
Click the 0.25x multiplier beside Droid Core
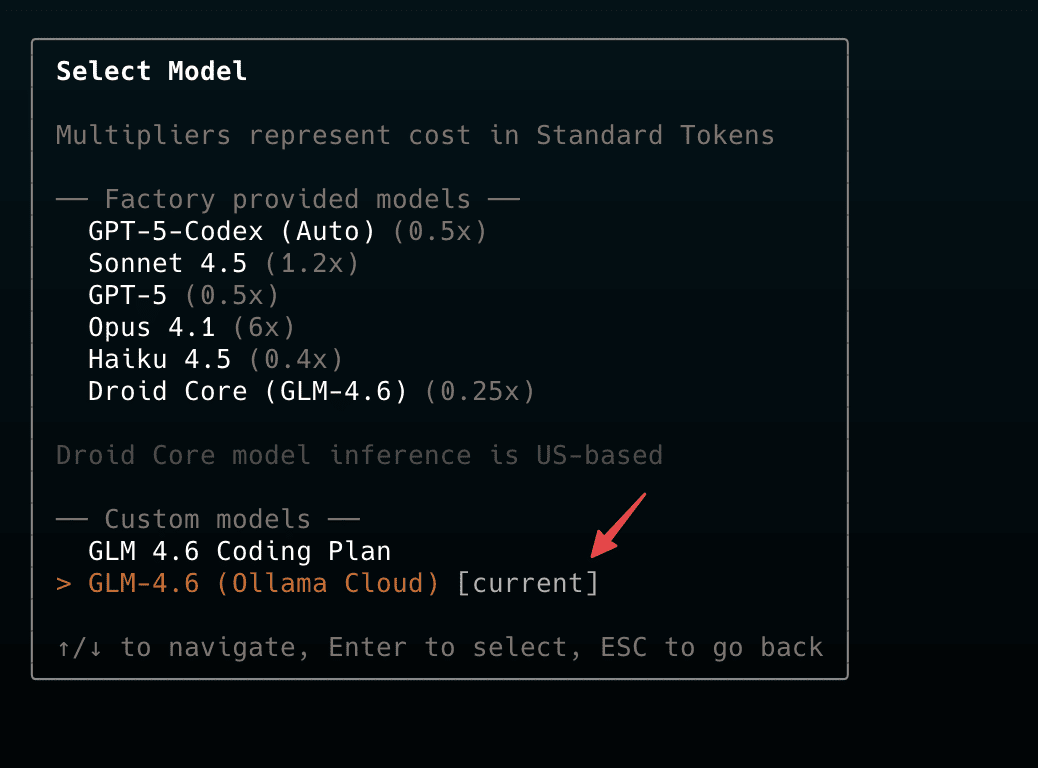pyautogui.click(x=480, y=392)
